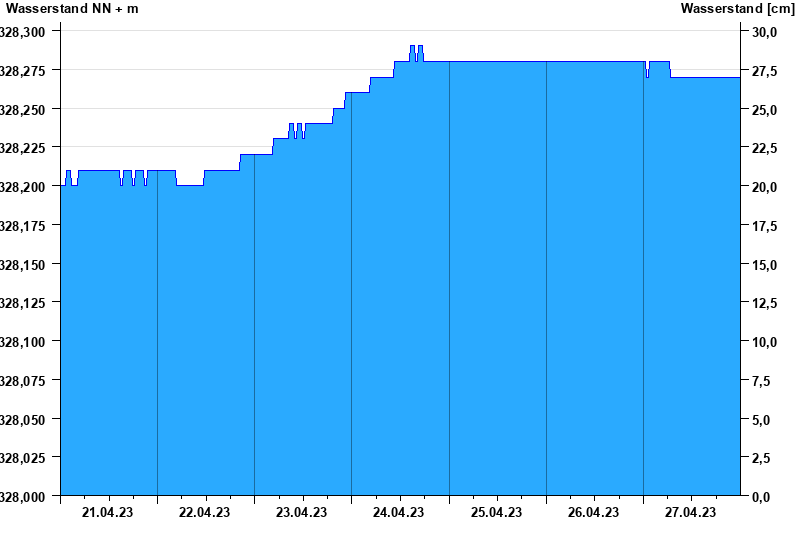The height and width of the screenshot is (550, 800).
Task: Click the 328,075 left axis value
Action: tap(22, 381)
